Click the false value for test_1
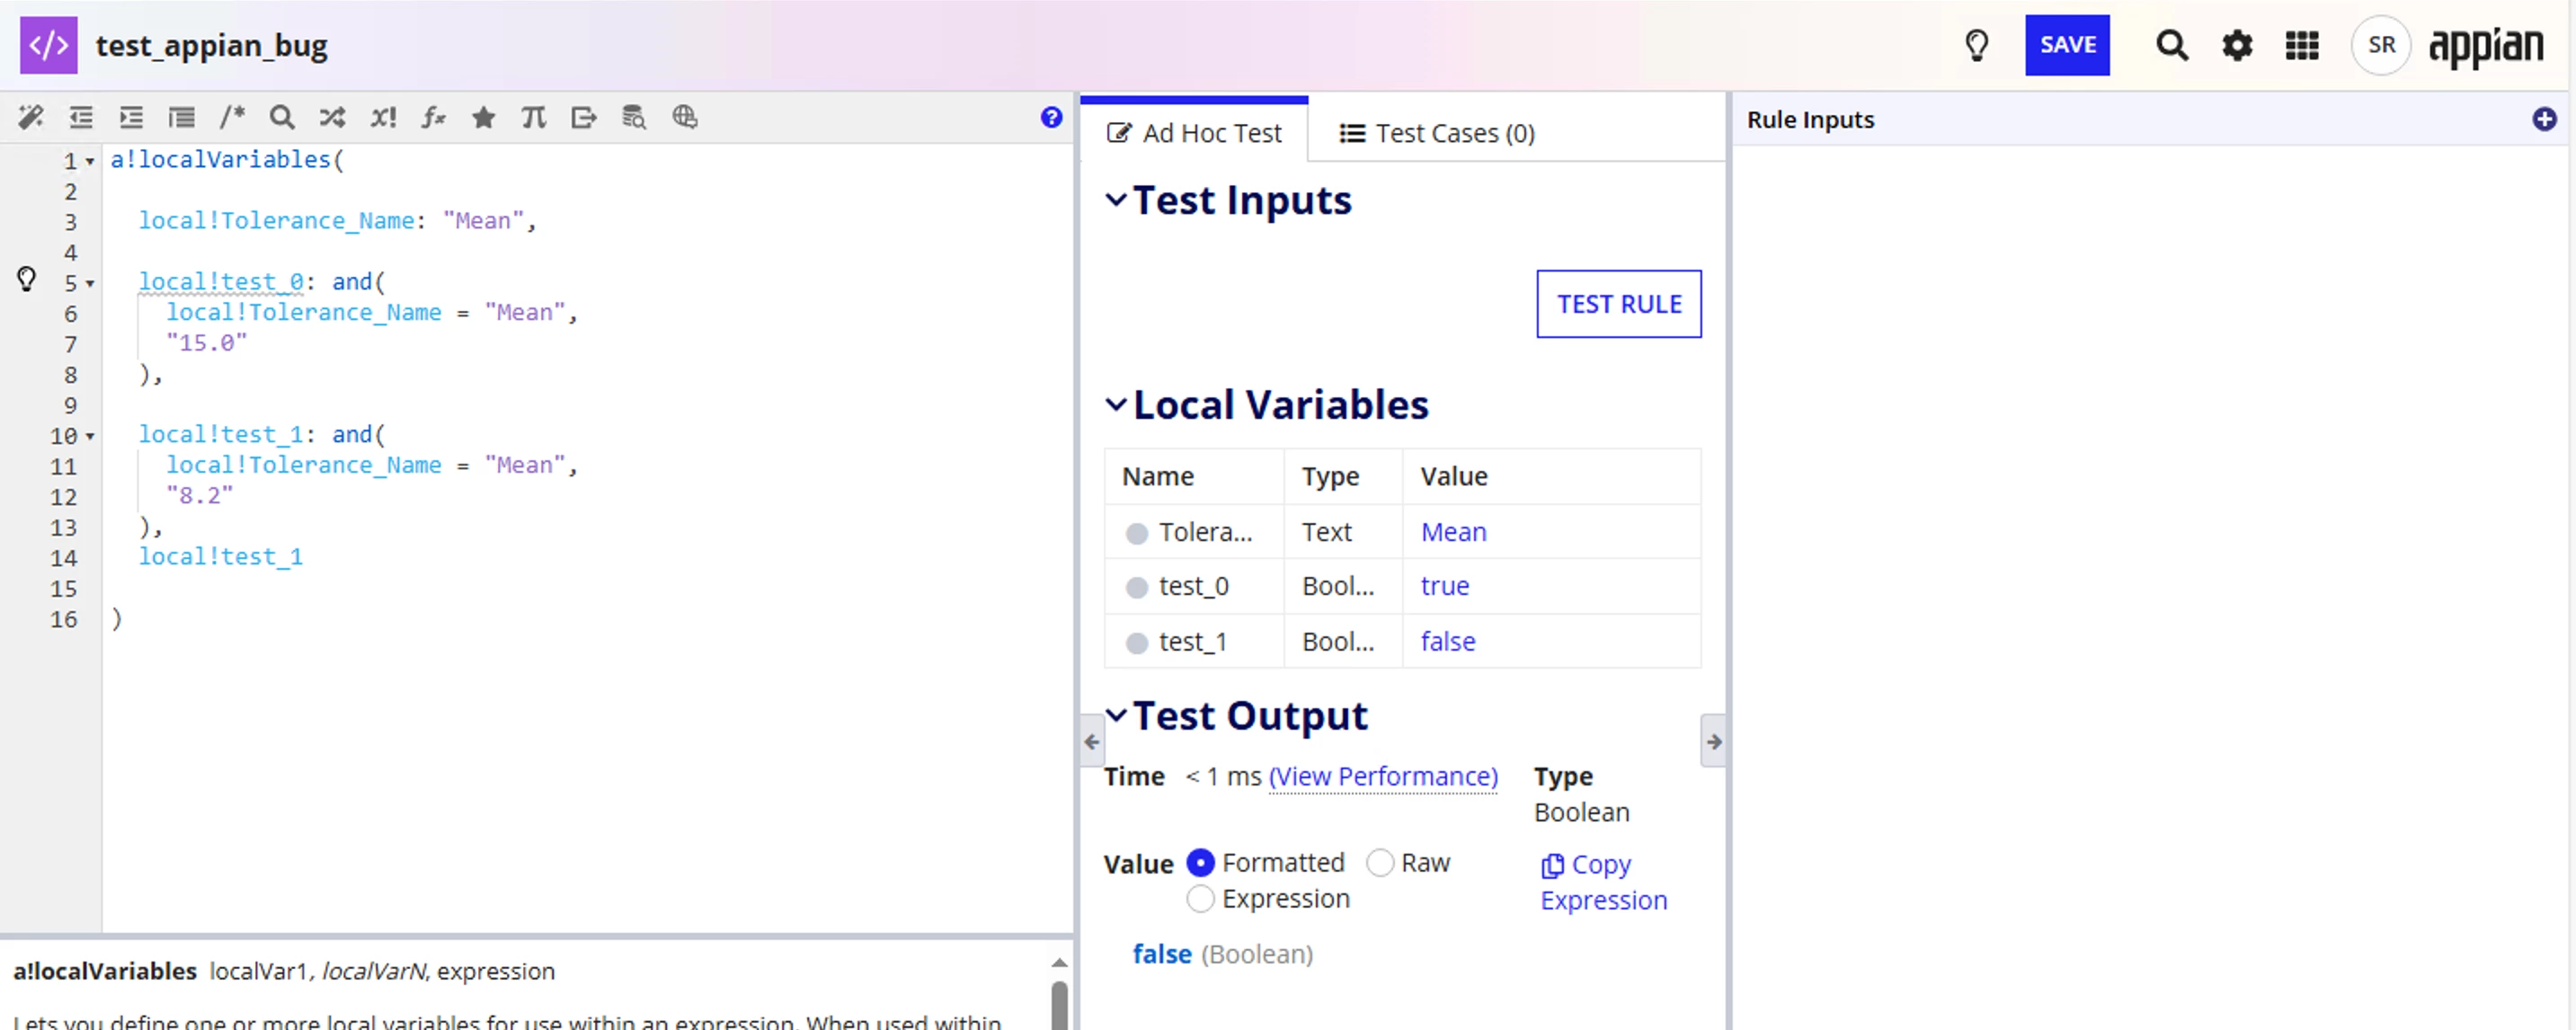 1448,642
